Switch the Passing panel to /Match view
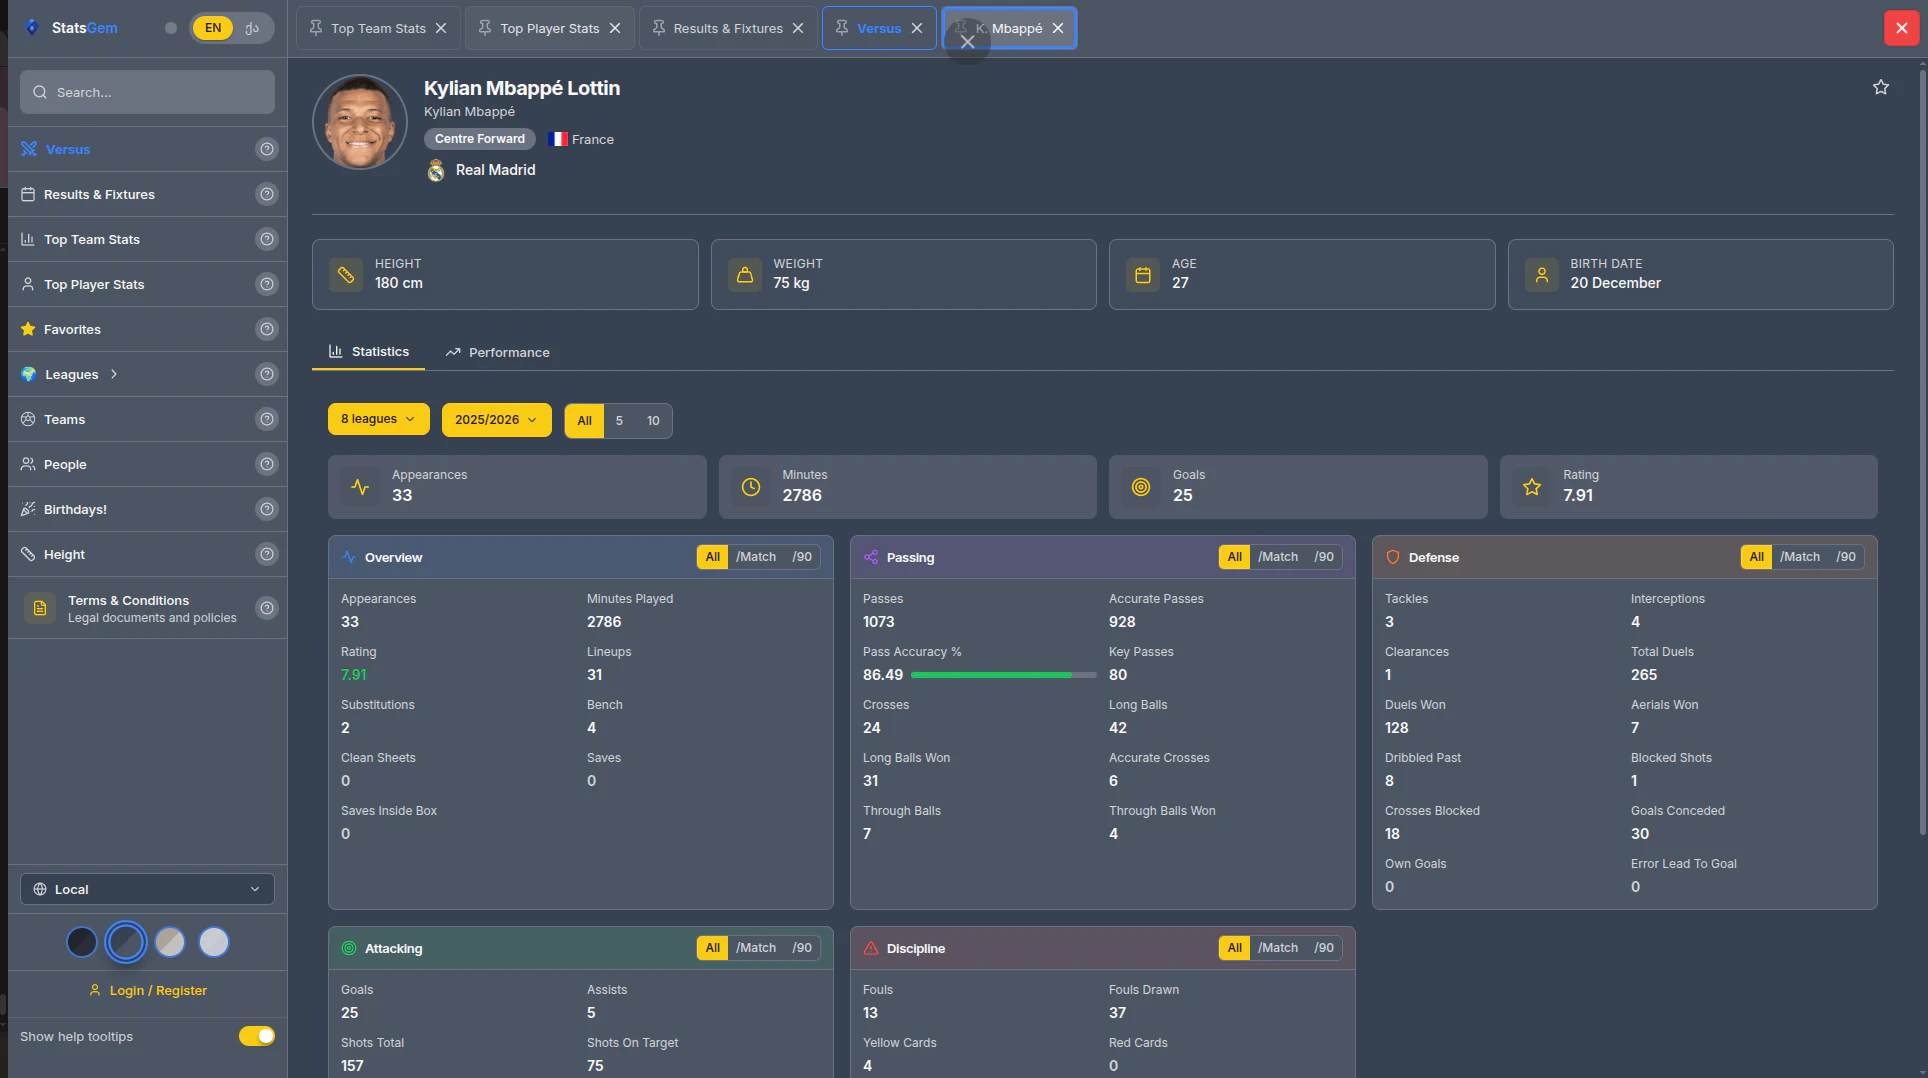 [1278, 556]
